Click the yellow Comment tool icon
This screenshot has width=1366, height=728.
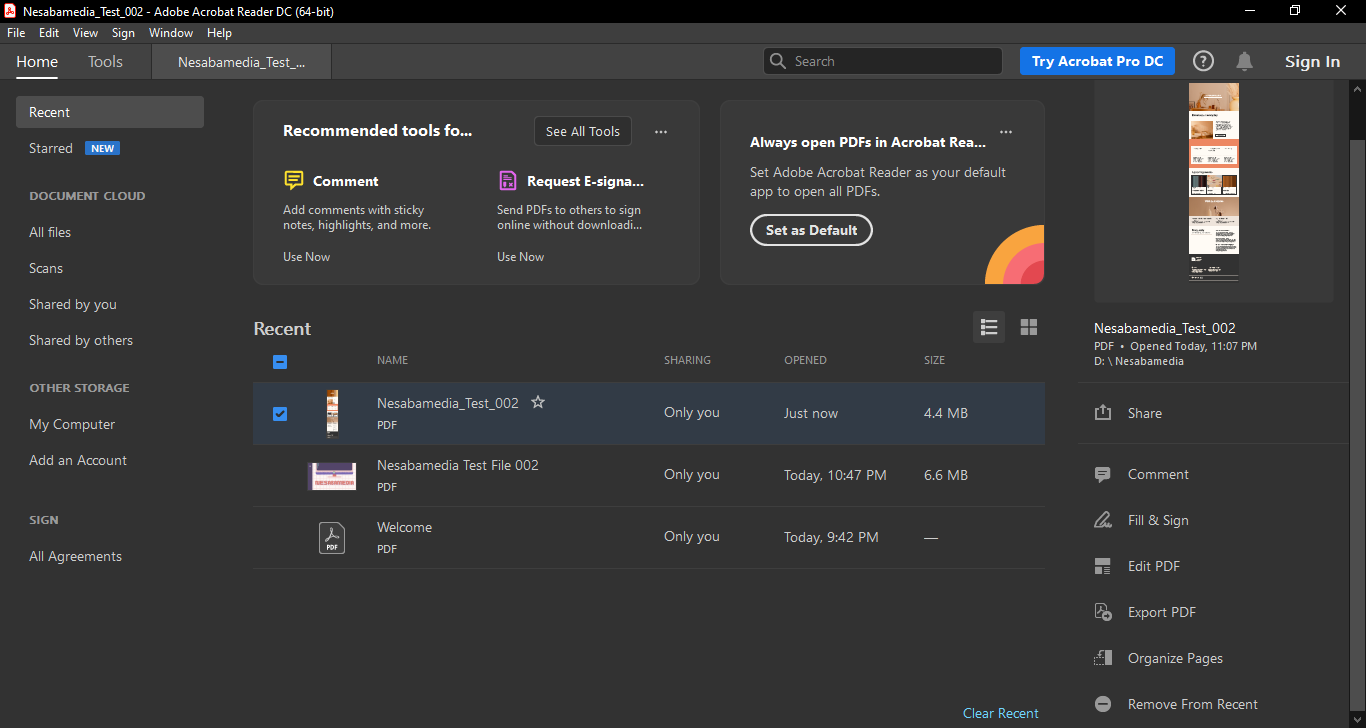(x=293, y=181)
